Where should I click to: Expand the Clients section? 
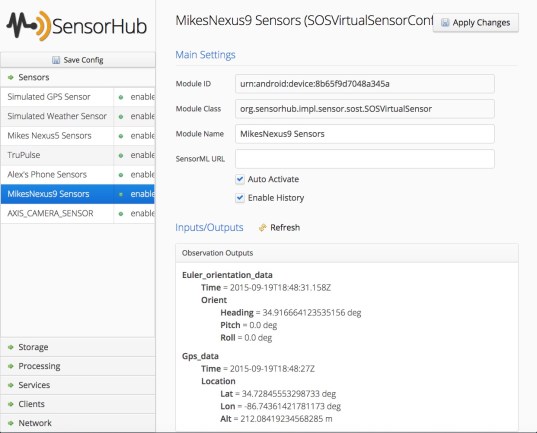pyautogui.click(x=78, y=404)
